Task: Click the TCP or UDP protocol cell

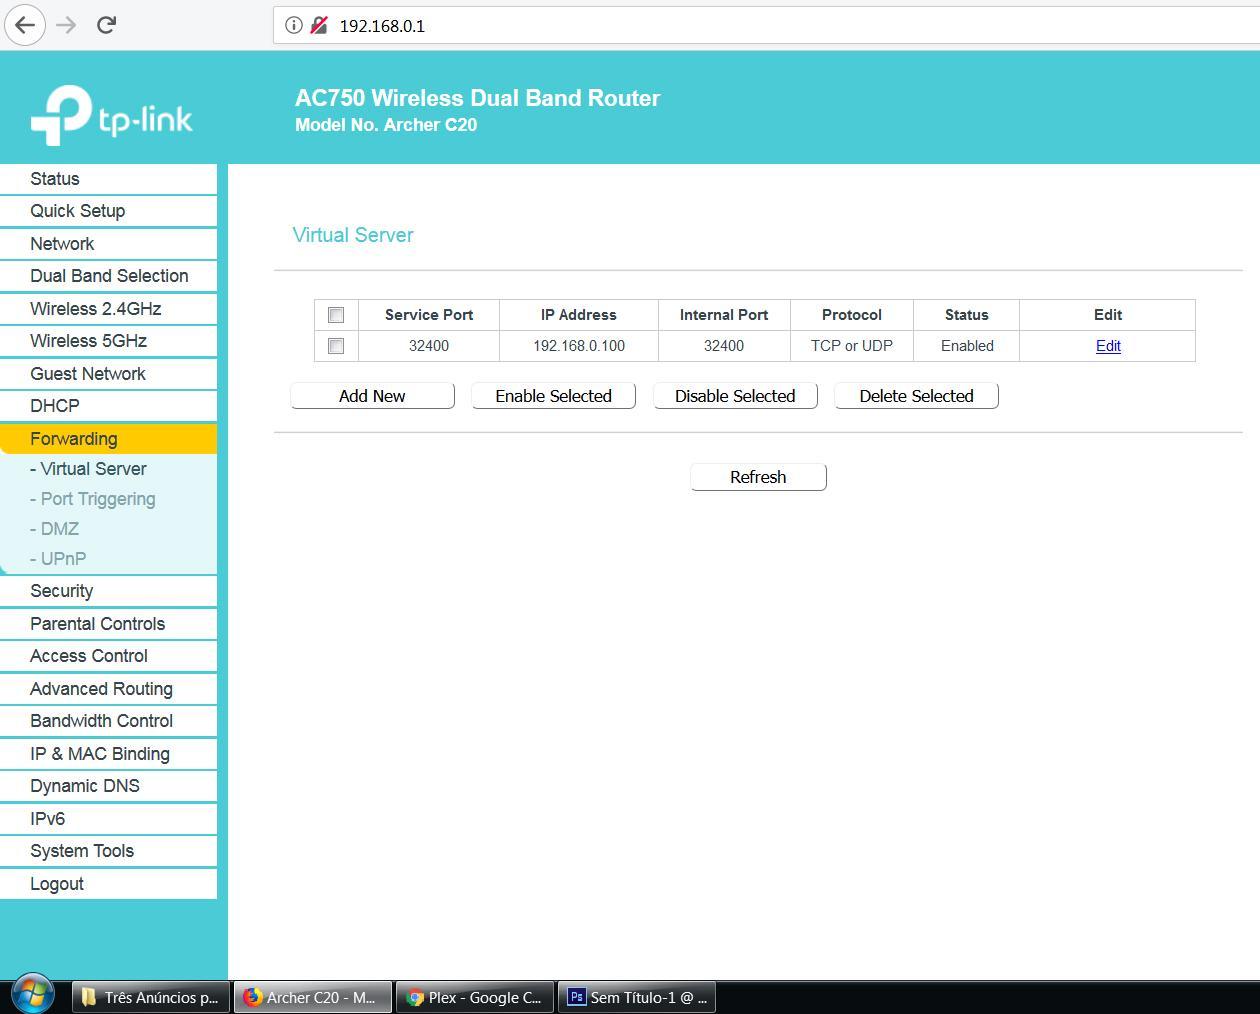Action: [x=852, y=346]
